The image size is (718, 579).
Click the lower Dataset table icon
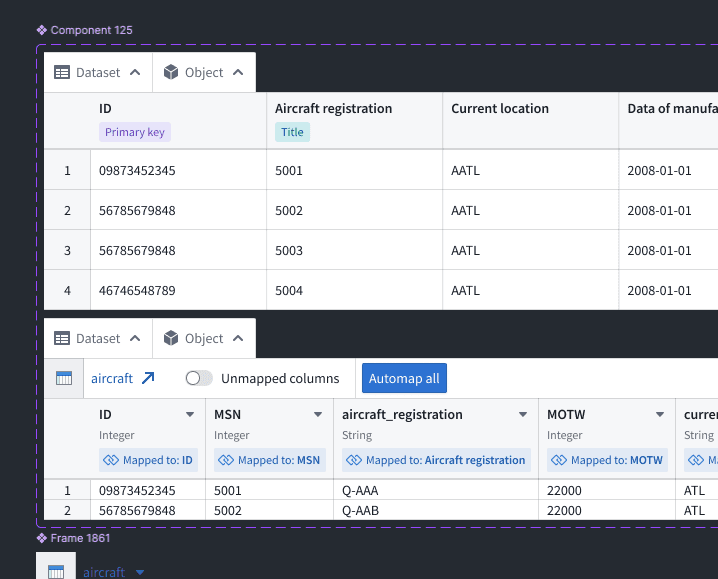62,339
